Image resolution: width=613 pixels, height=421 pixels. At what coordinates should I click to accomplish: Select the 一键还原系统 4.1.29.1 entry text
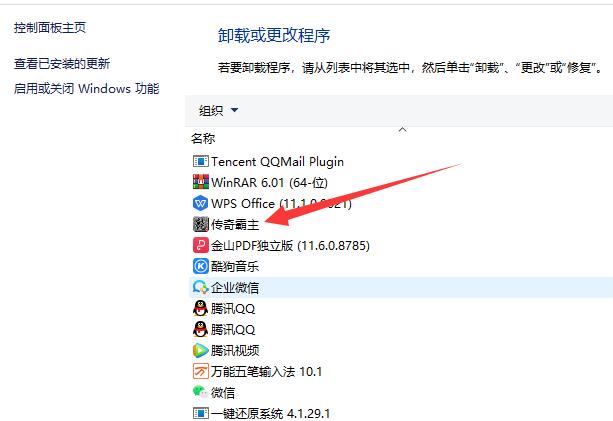pyautogui.click(x=271, y=414)
